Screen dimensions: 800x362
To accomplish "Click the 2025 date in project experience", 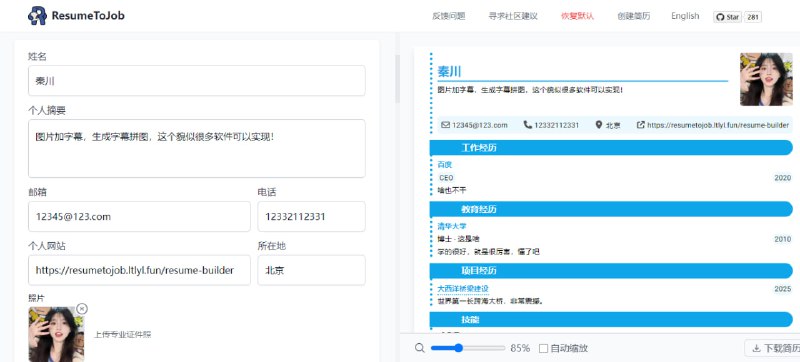I will [783, 289].
